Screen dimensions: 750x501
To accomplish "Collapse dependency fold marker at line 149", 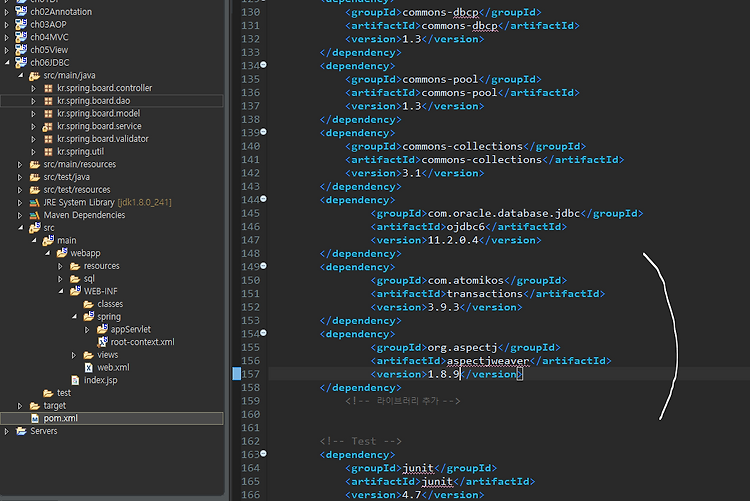I will click(x=264, y=266).
